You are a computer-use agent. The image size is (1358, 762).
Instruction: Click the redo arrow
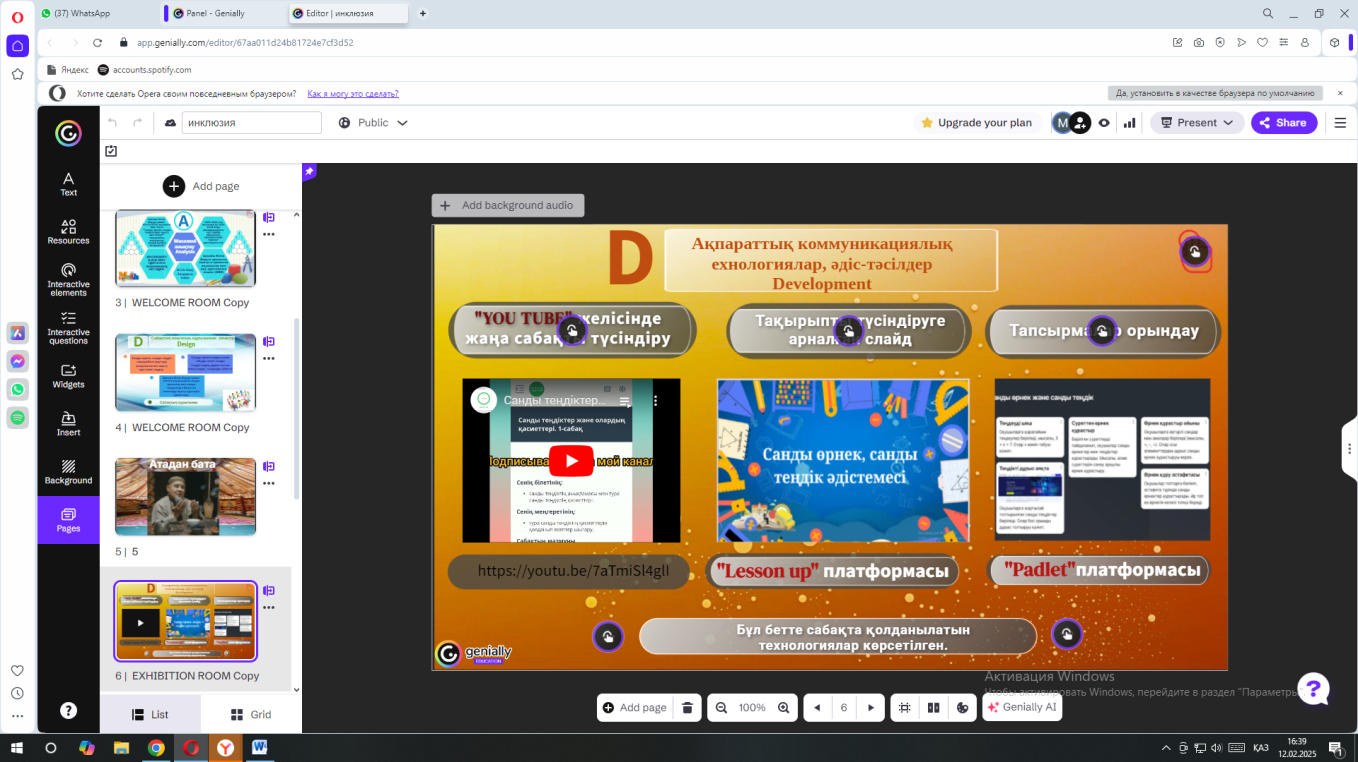(138, 123)
